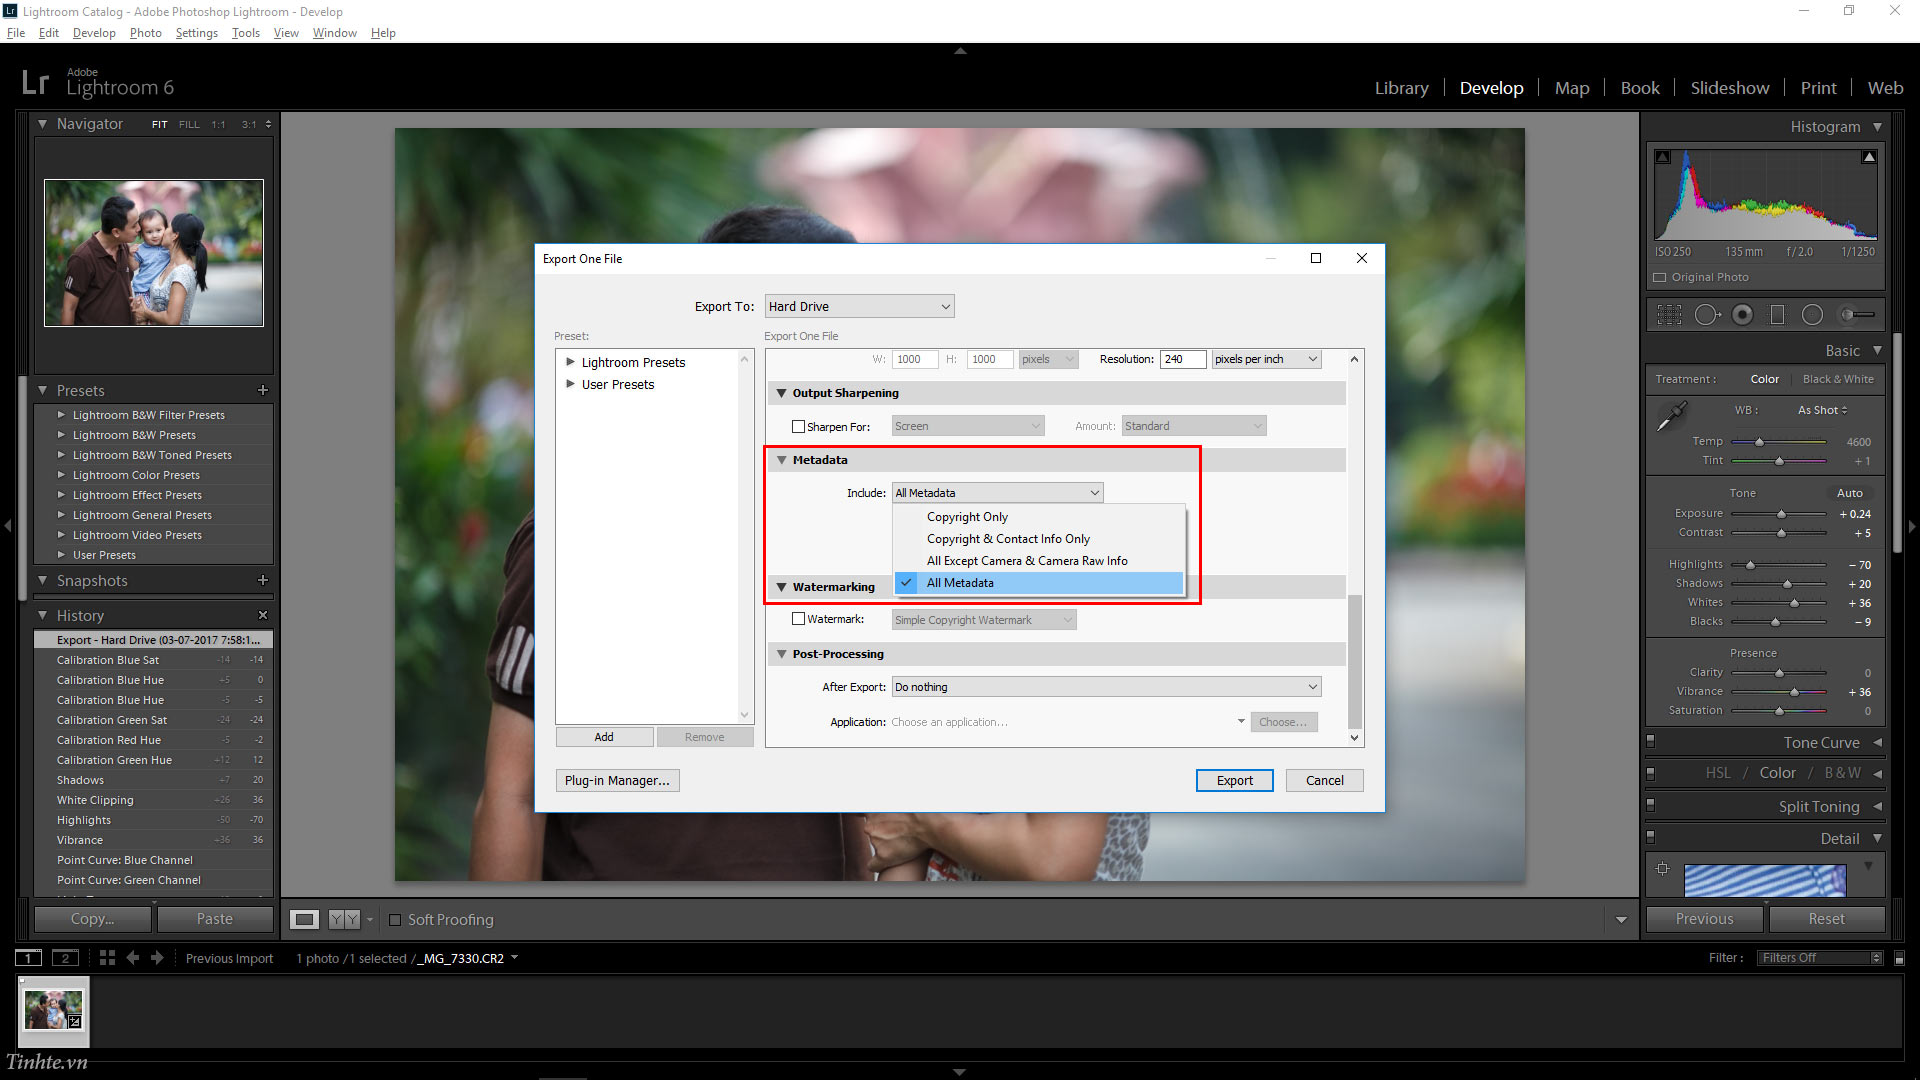Open the pixels per inch dropdown
1920x1080 pixels.
tap(1266, 359)
